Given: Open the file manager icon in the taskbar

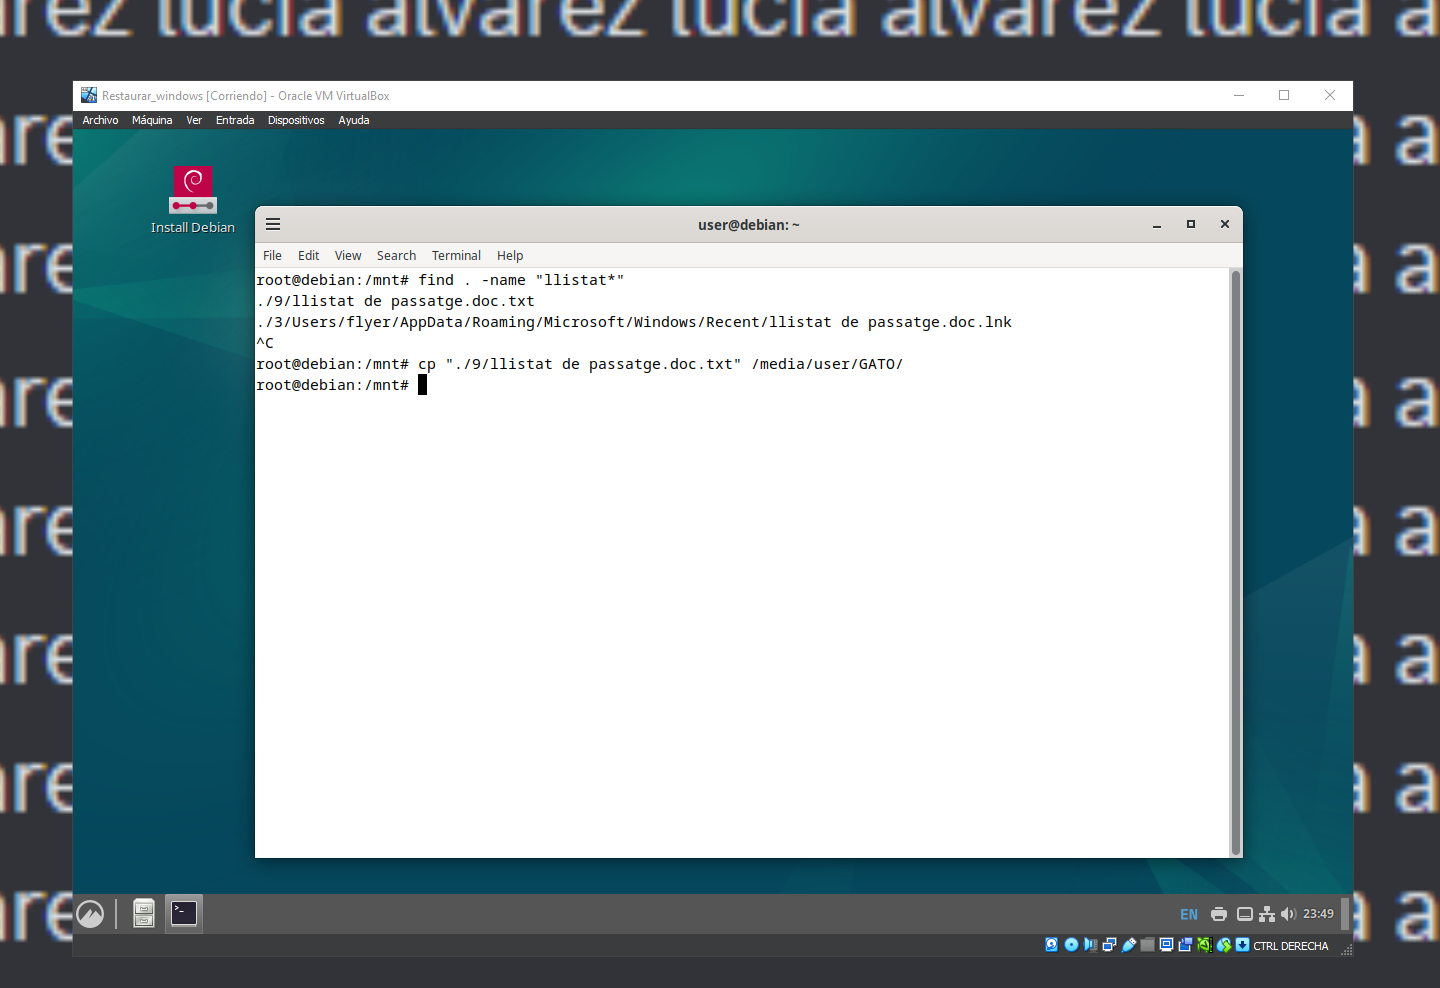Looking at the screenshot, I should click(143, 913).
